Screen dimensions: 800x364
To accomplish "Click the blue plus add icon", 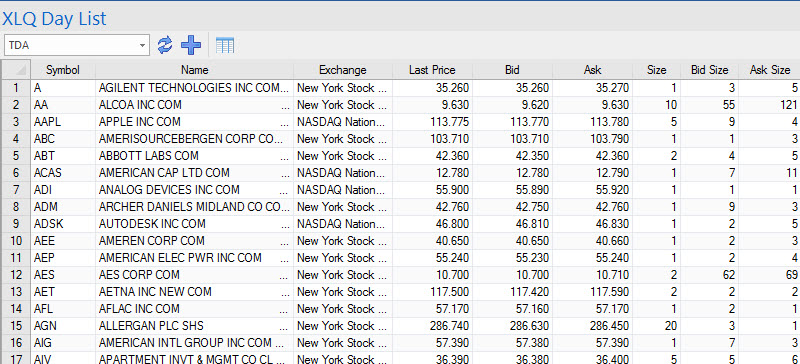I will [191, 45].
